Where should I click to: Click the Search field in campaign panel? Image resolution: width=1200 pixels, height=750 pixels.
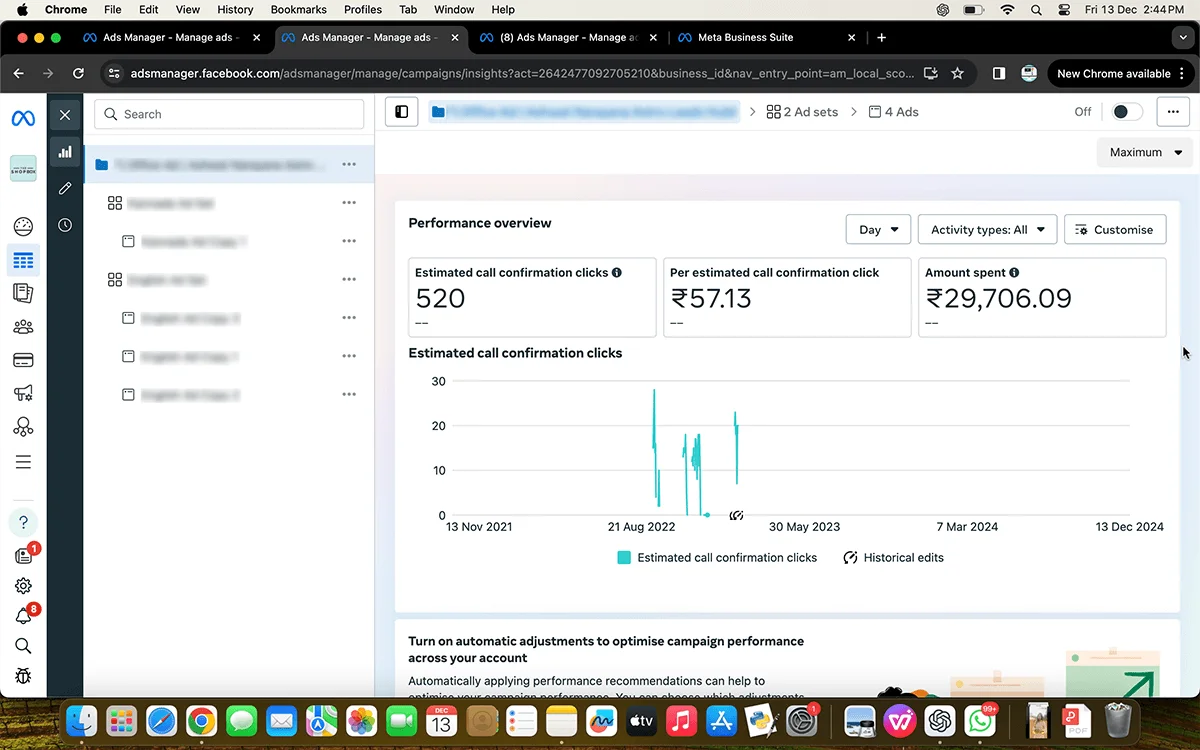coord(229,114)
